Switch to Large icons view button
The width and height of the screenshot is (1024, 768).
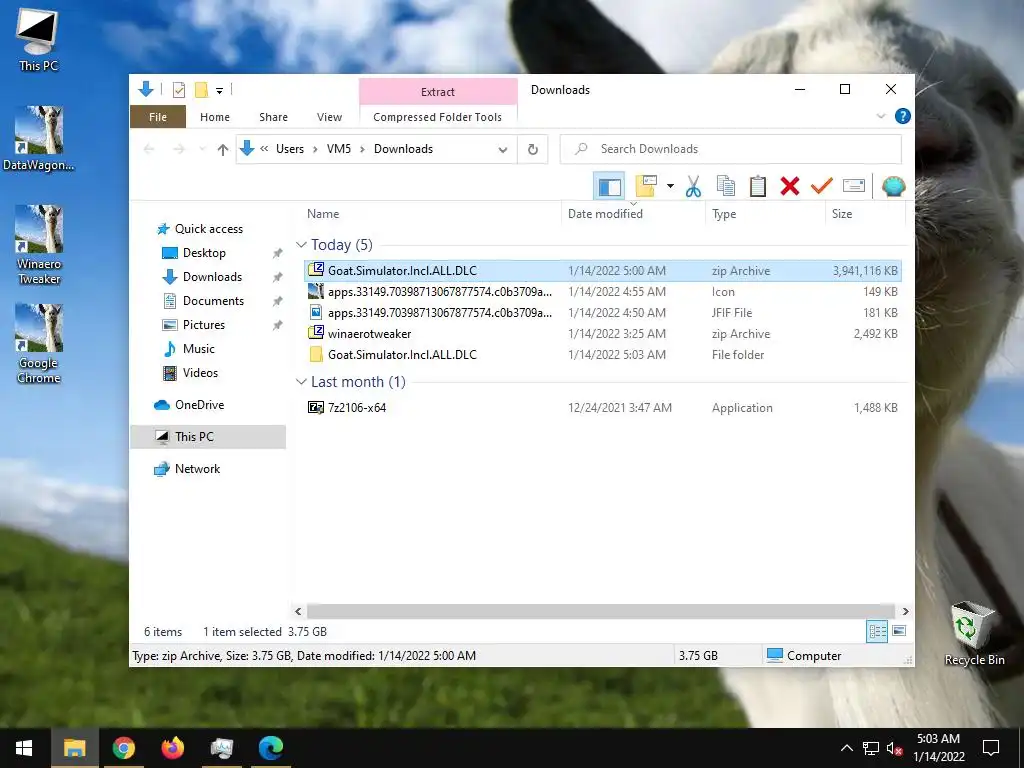899,632
